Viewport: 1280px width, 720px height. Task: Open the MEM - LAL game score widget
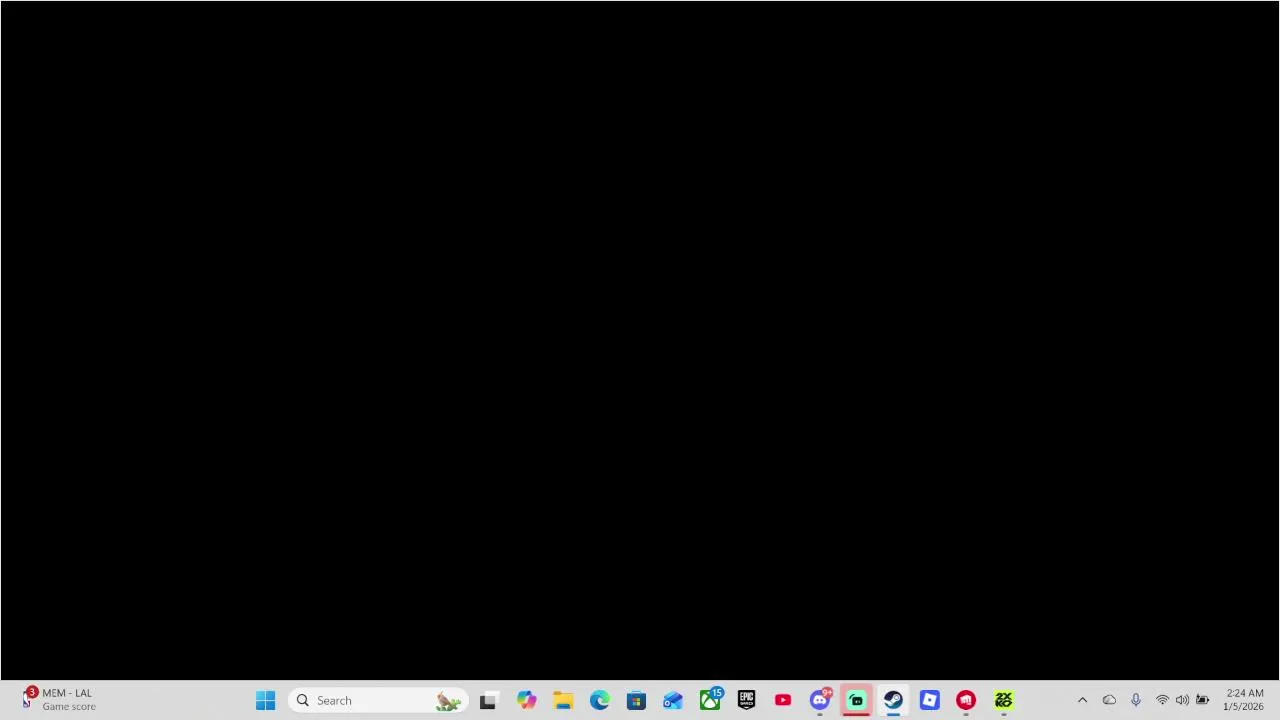[x=60, y=700]
